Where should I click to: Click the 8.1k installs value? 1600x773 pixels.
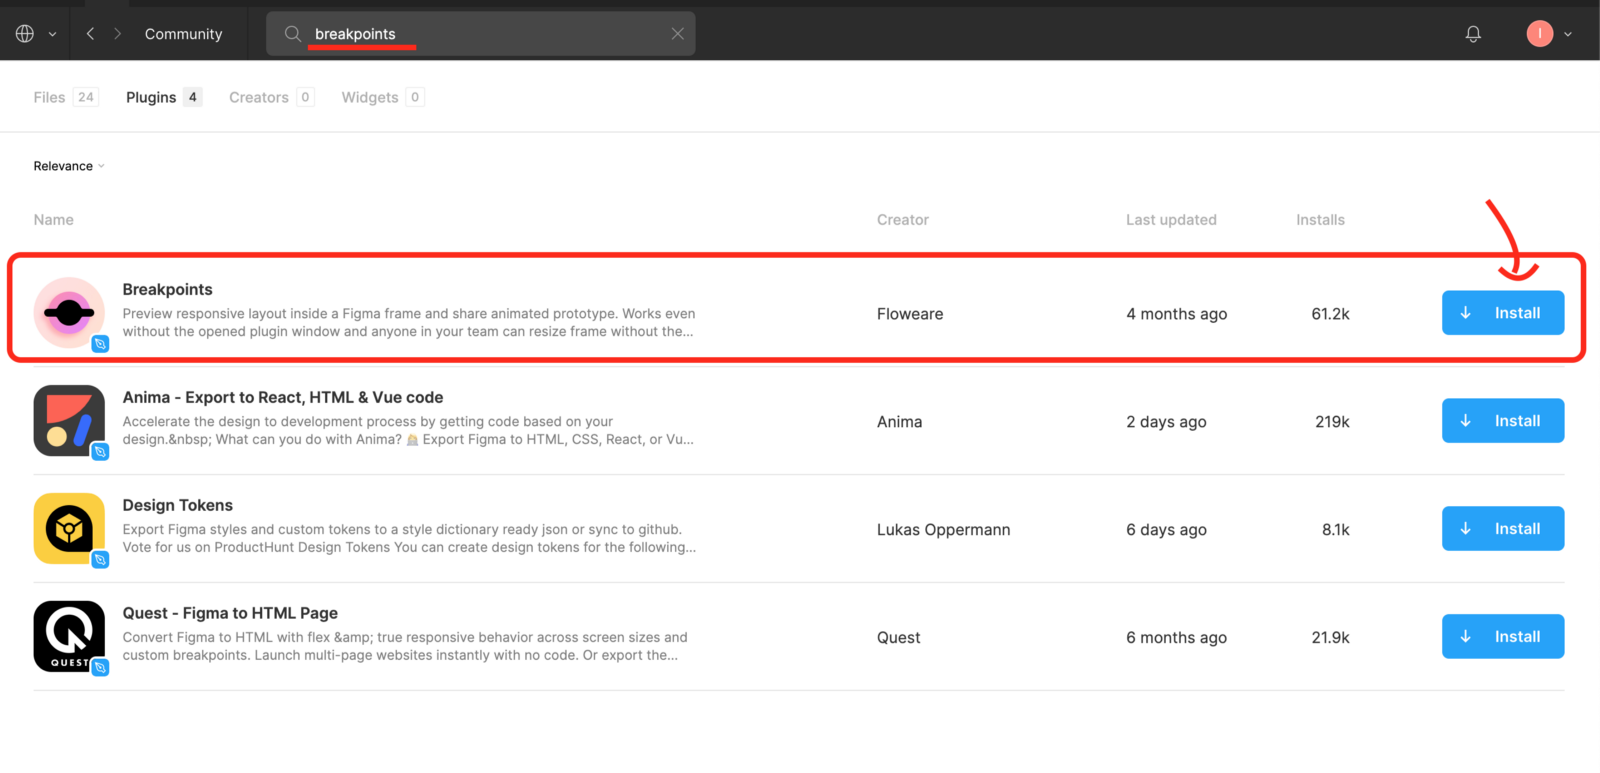coord(1336,530)
